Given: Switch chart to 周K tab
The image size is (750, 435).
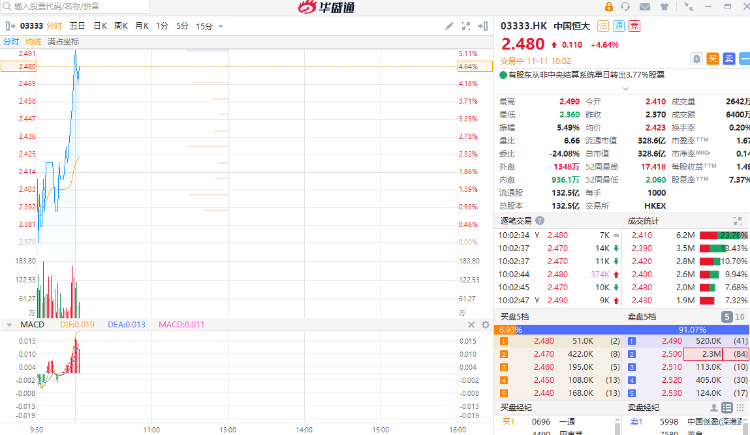Looking at the screenshot, I should 121,26.
